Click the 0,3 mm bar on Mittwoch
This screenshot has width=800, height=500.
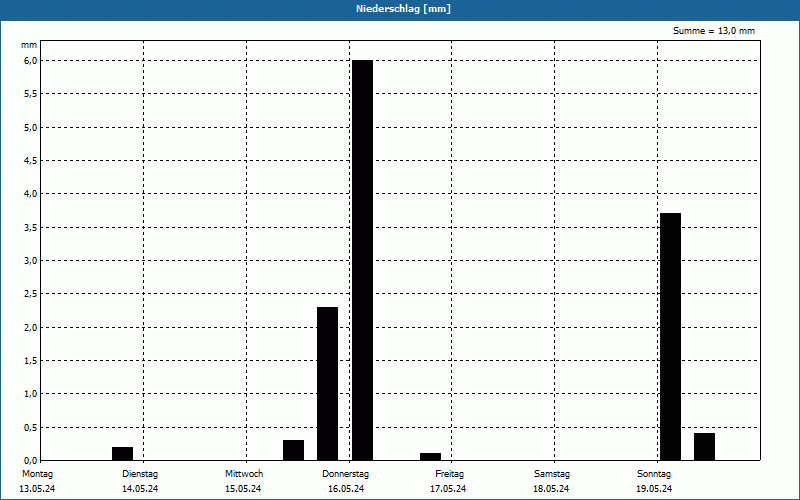point(293,450)
